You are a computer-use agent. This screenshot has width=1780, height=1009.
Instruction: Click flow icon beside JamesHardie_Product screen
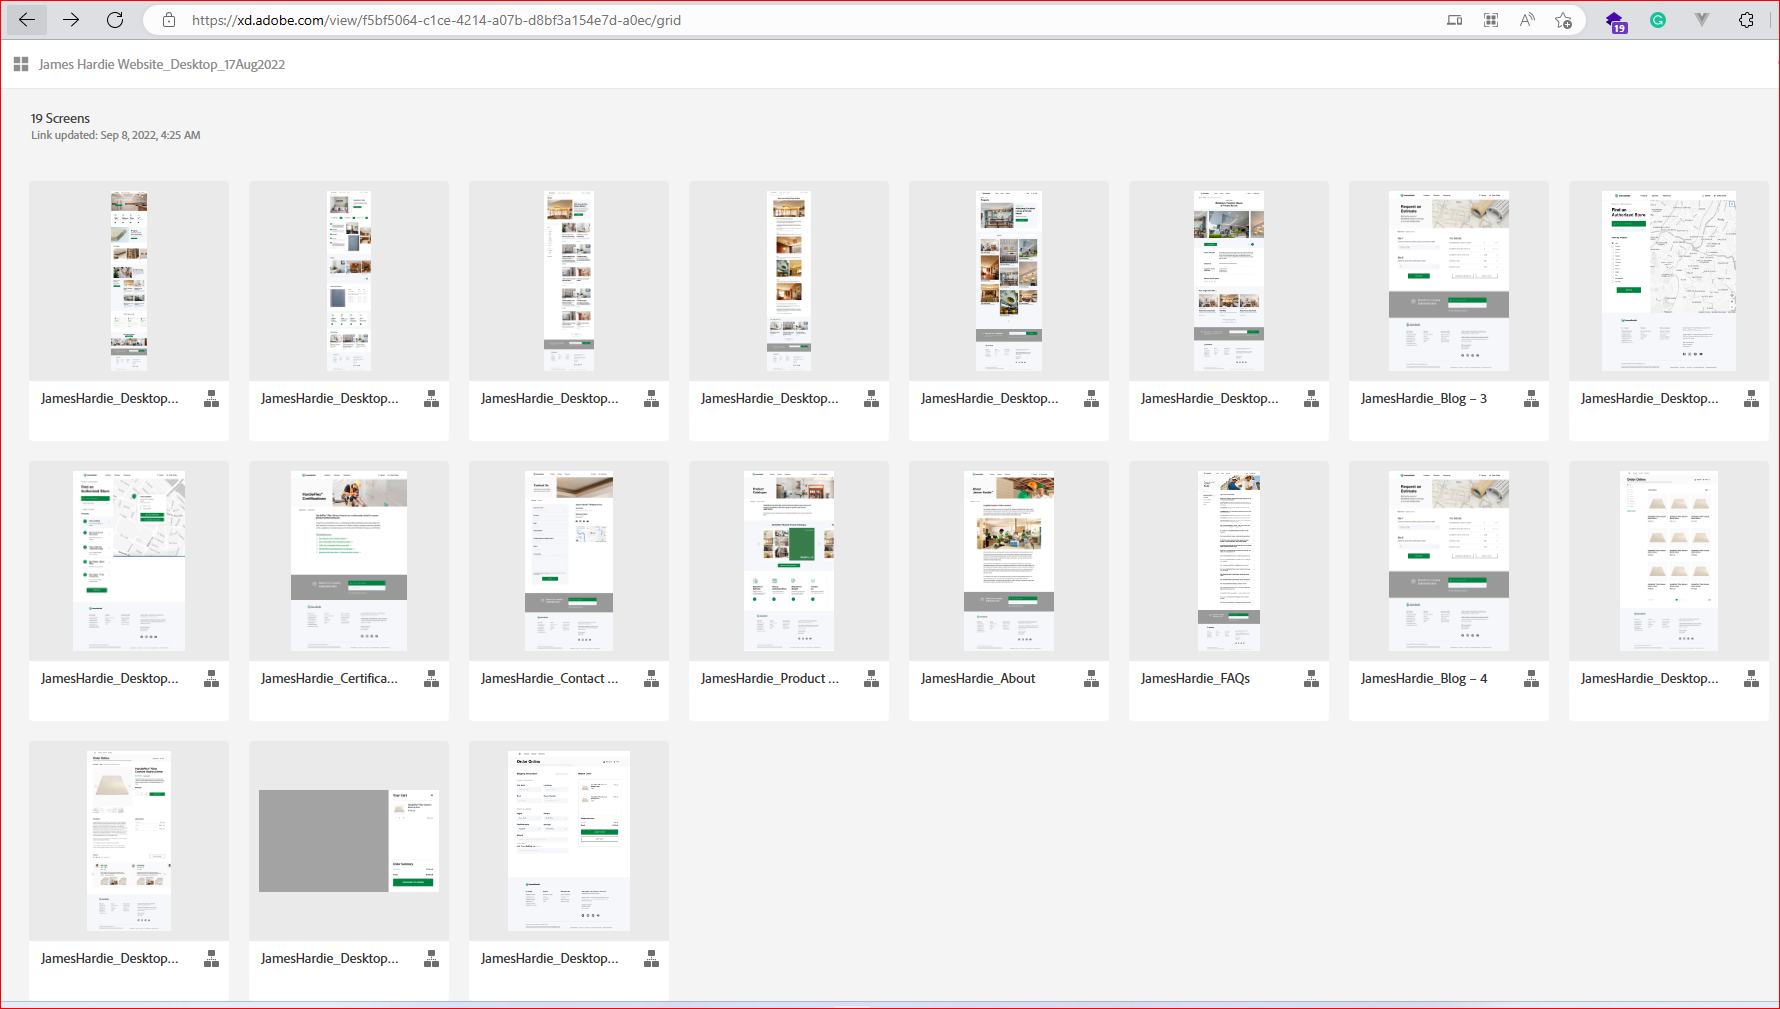871,679
